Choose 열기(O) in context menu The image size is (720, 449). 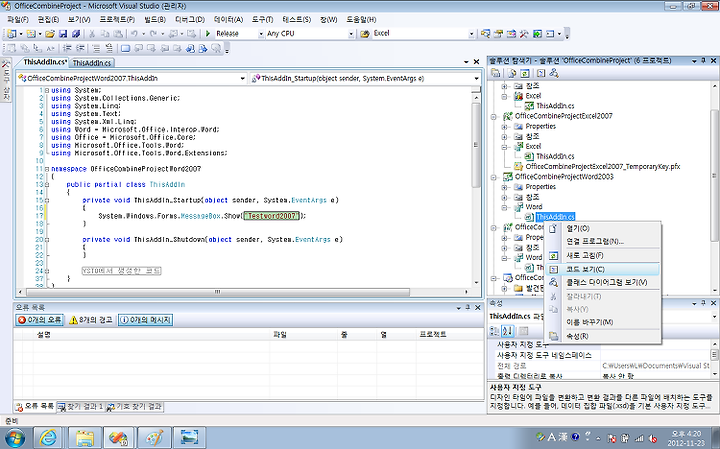pyautogui.click(x=602, y=229)
